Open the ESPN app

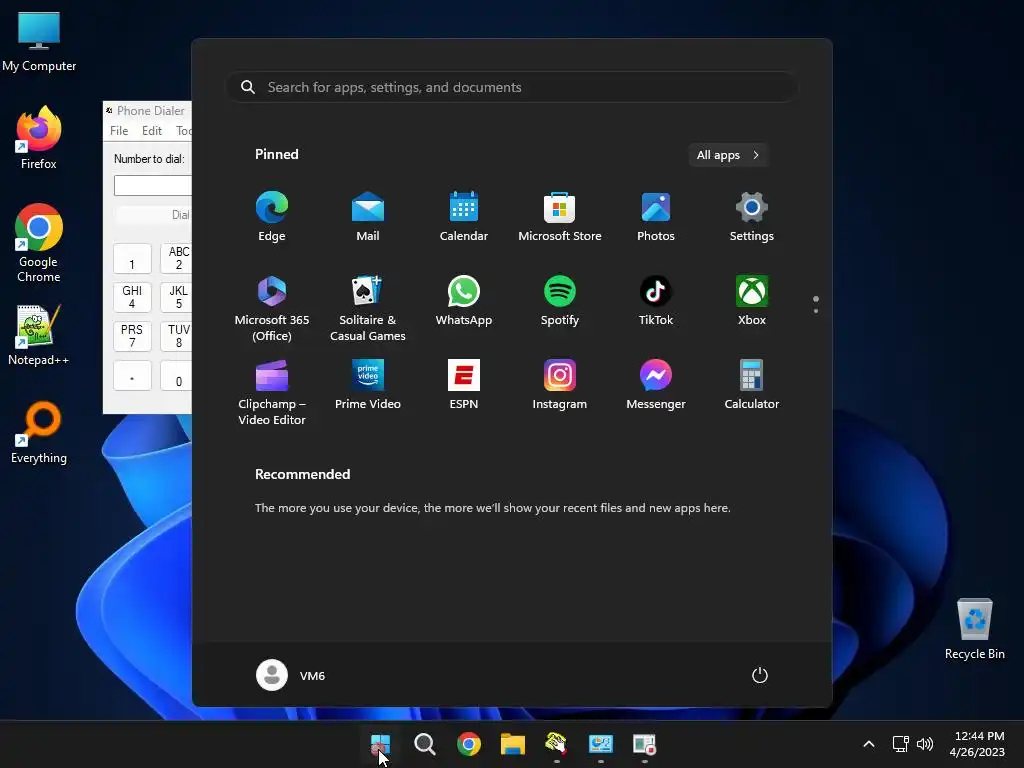point(464,385)
